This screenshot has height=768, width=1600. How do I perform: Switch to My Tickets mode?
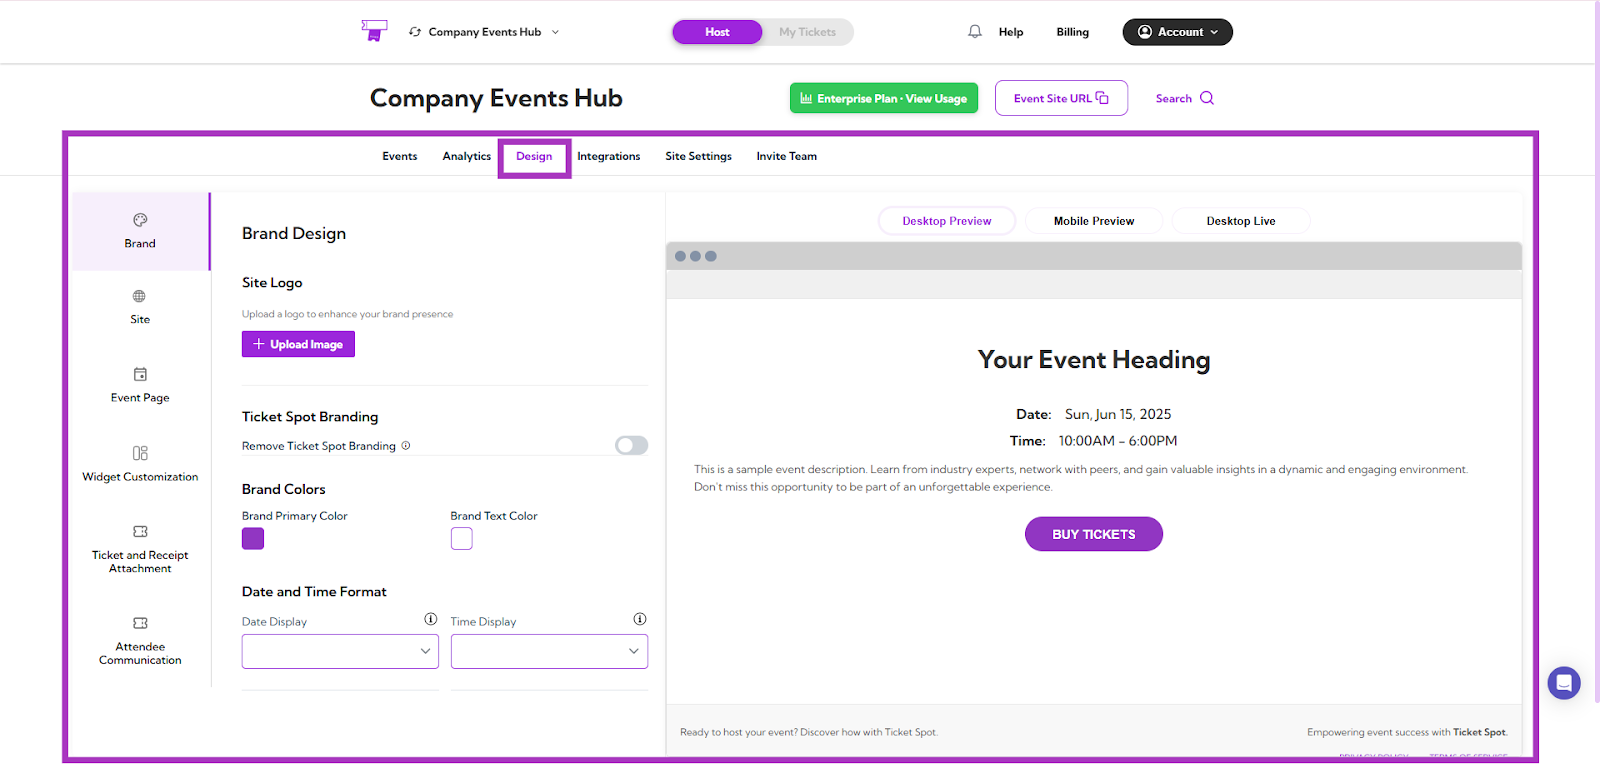coord(807,32)
